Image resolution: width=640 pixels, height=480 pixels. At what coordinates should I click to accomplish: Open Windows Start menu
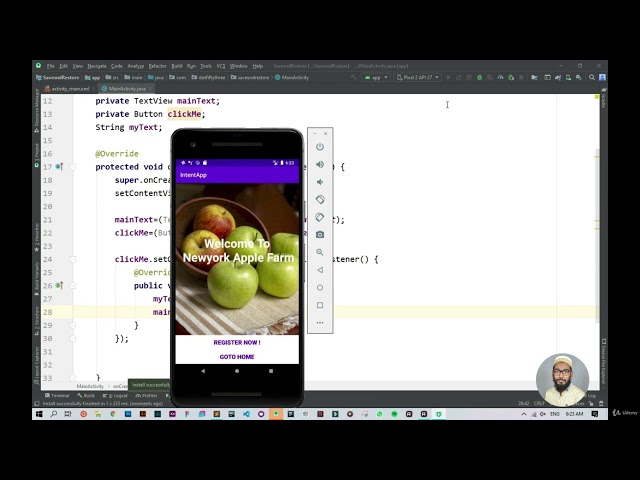pos(39,414)
